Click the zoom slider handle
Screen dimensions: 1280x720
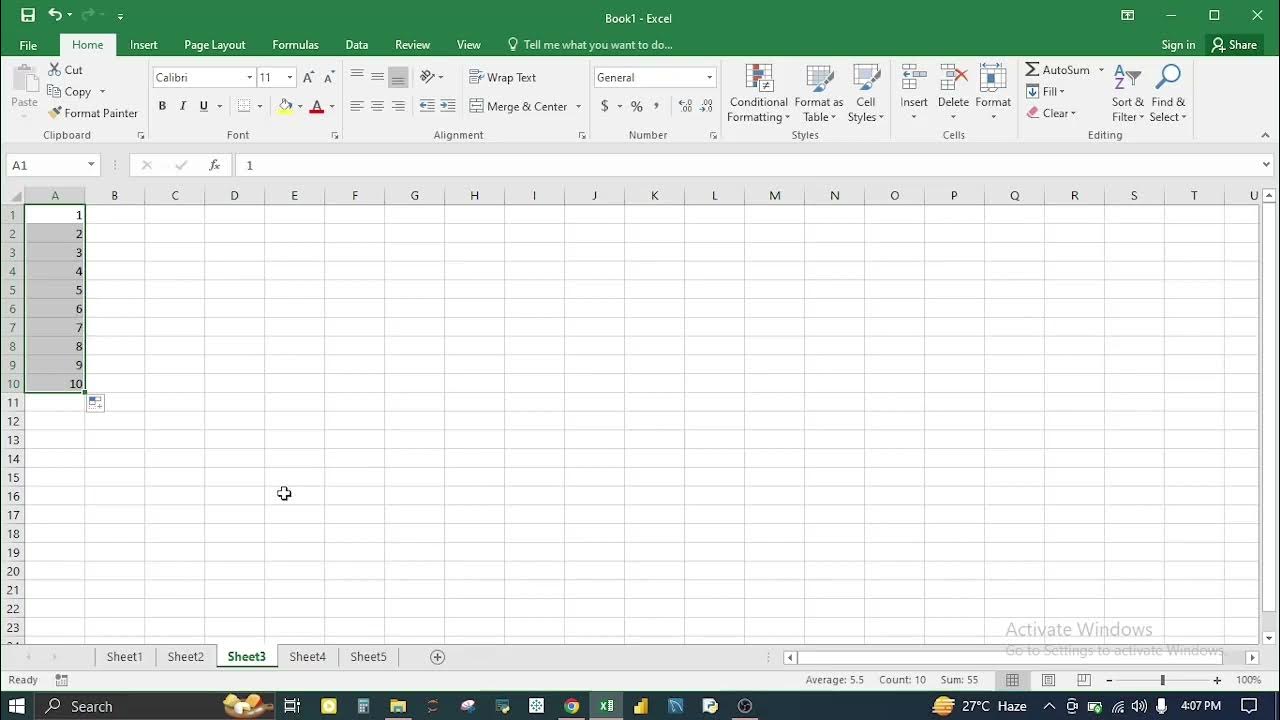(x=1162, y=680)
